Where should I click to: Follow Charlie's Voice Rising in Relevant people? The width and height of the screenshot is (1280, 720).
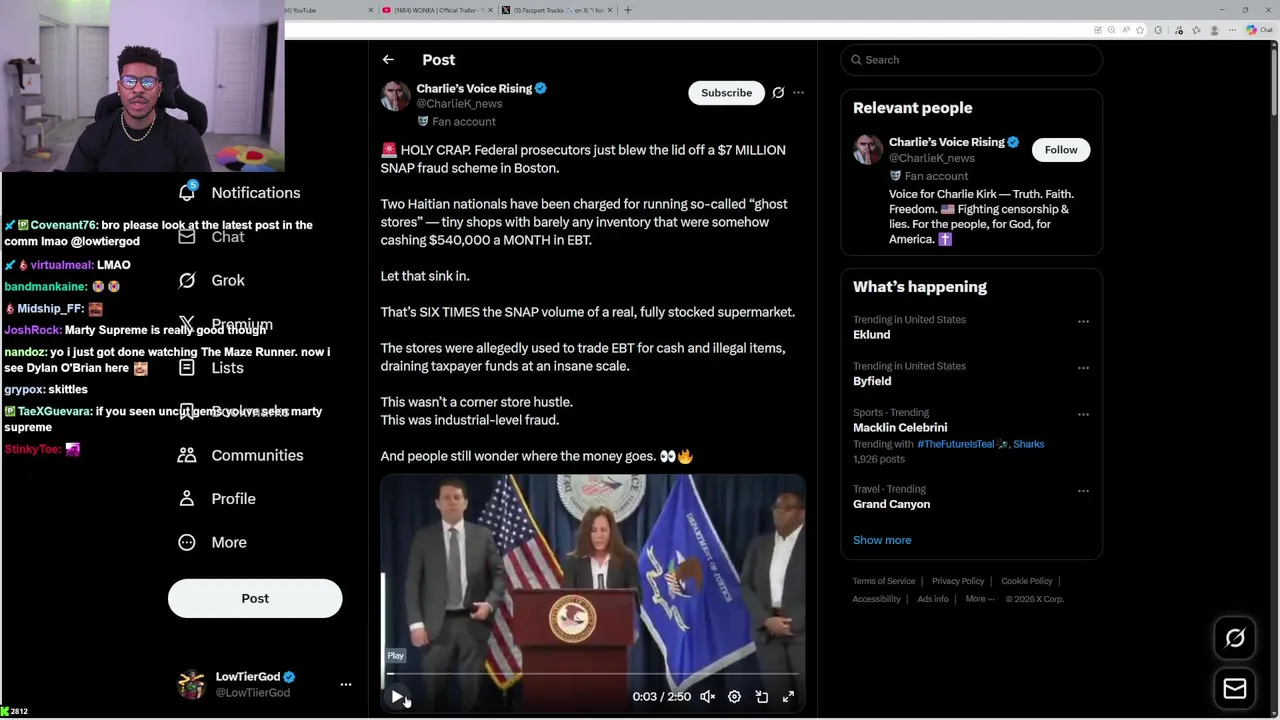click(x=1061, y=150)
